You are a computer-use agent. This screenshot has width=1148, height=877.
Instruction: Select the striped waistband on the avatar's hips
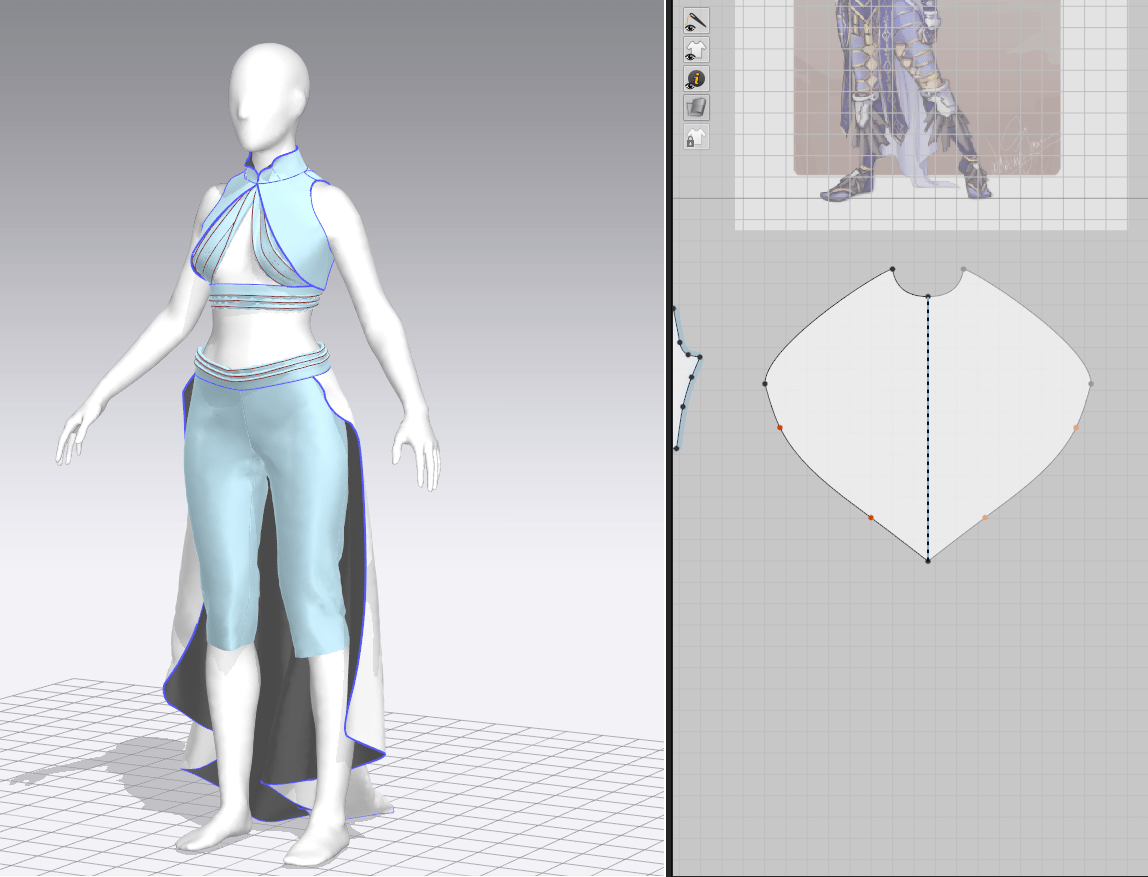tap(260, 363)
